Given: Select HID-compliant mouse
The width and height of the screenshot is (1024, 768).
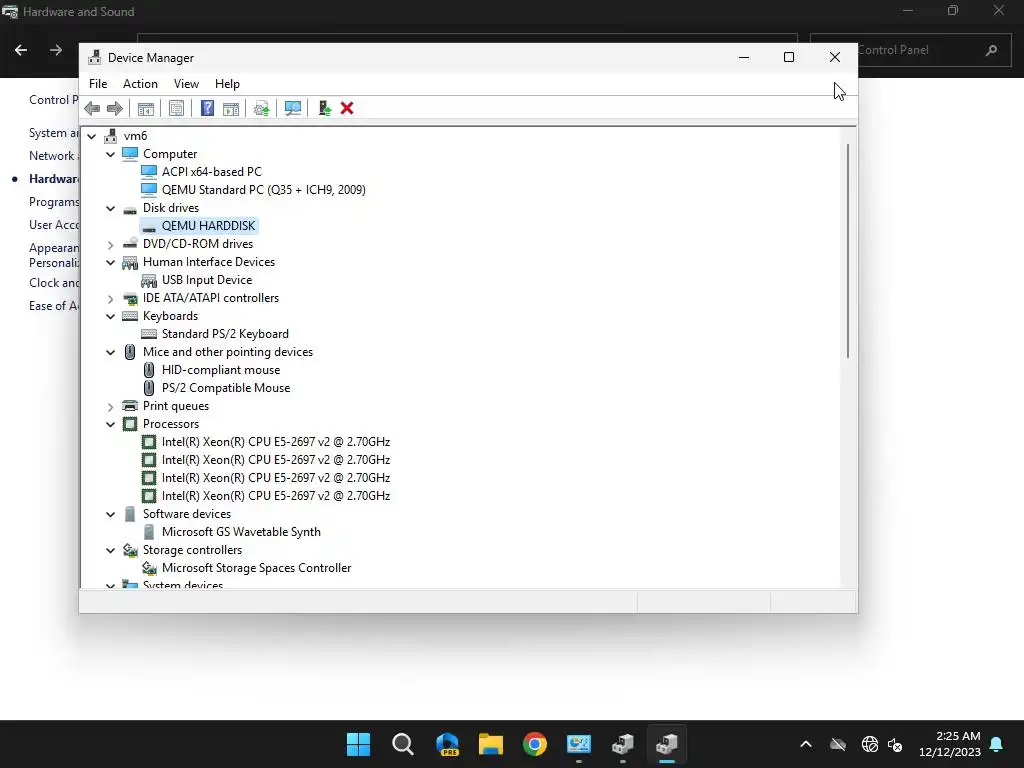Looking at the screenshot, I should (221, 370).
